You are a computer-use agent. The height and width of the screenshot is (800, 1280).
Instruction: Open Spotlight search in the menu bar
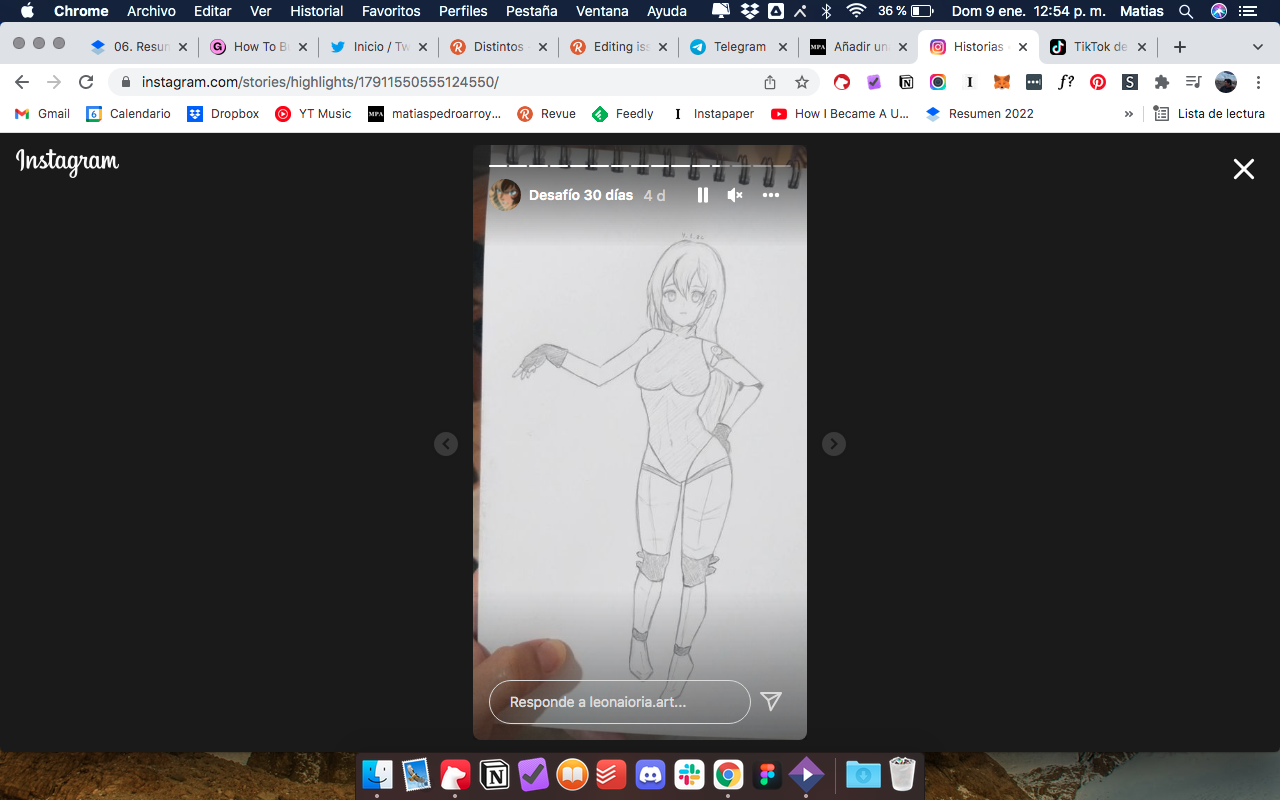(x=1186, y=11)
